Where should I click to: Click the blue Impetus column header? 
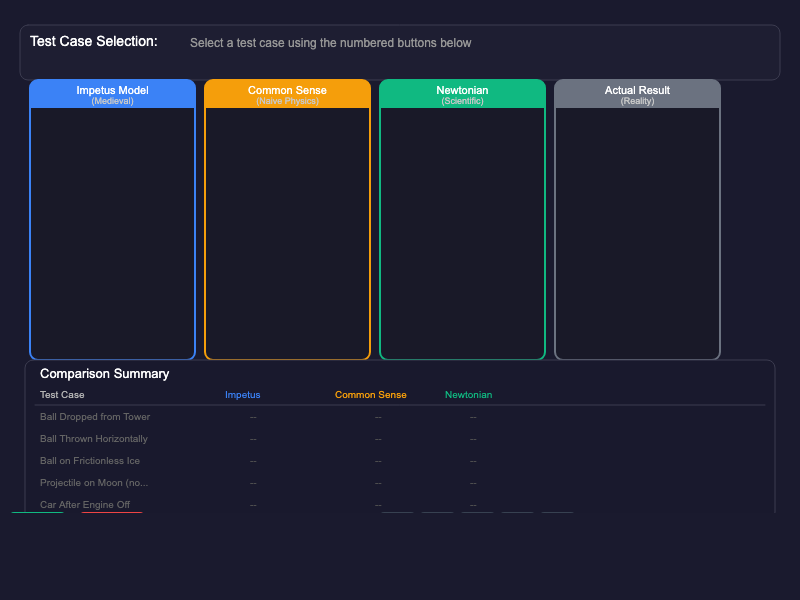click(242, 395)
